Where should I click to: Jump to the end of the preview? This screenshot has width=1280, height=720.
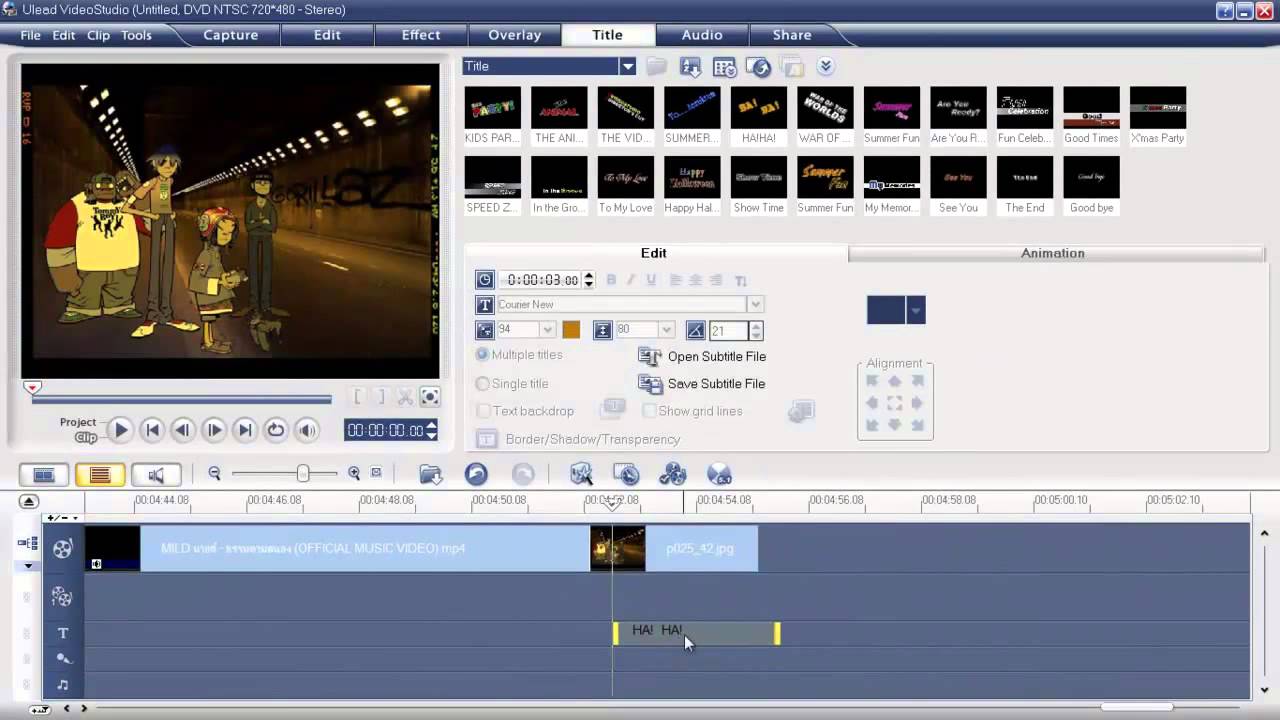click(244, 430)
